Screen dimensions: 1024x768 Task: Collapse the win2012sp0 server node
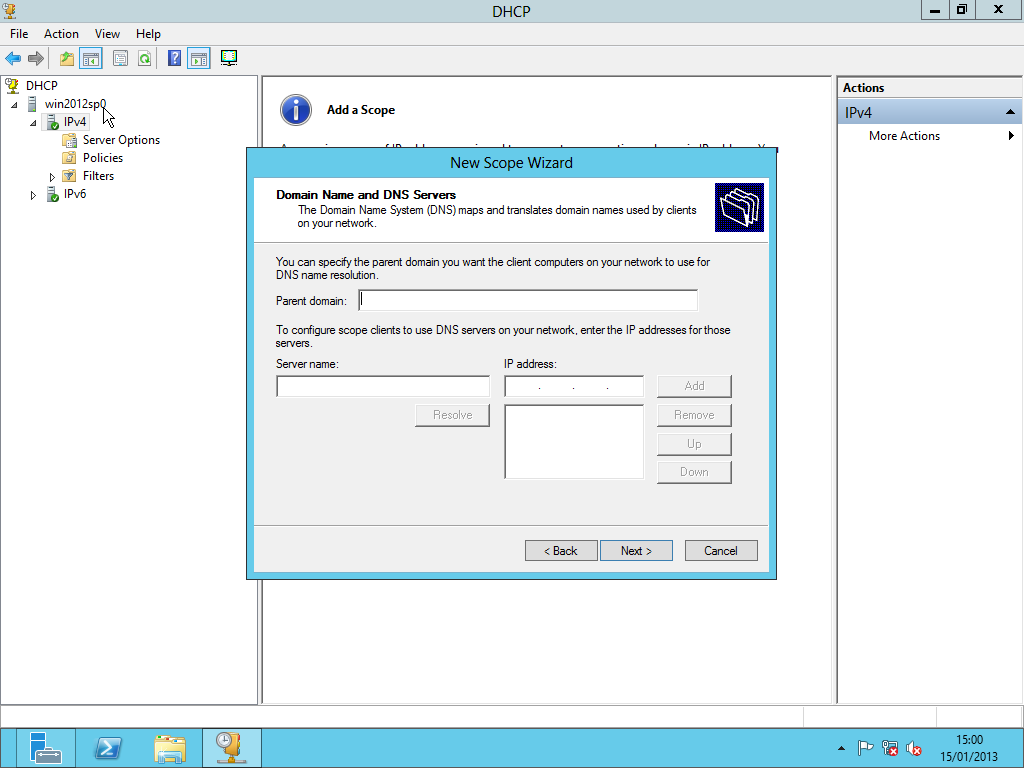click(14, 105)
